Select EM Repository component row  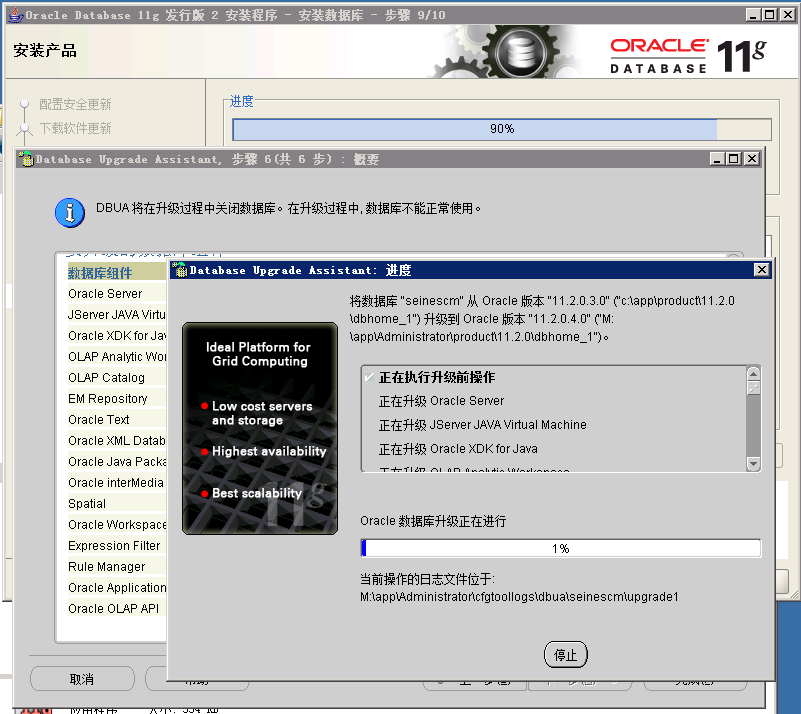coord(116,398)
